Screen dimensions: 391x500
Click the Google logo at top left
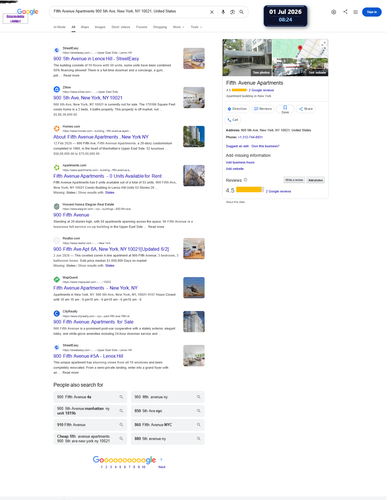28,12
